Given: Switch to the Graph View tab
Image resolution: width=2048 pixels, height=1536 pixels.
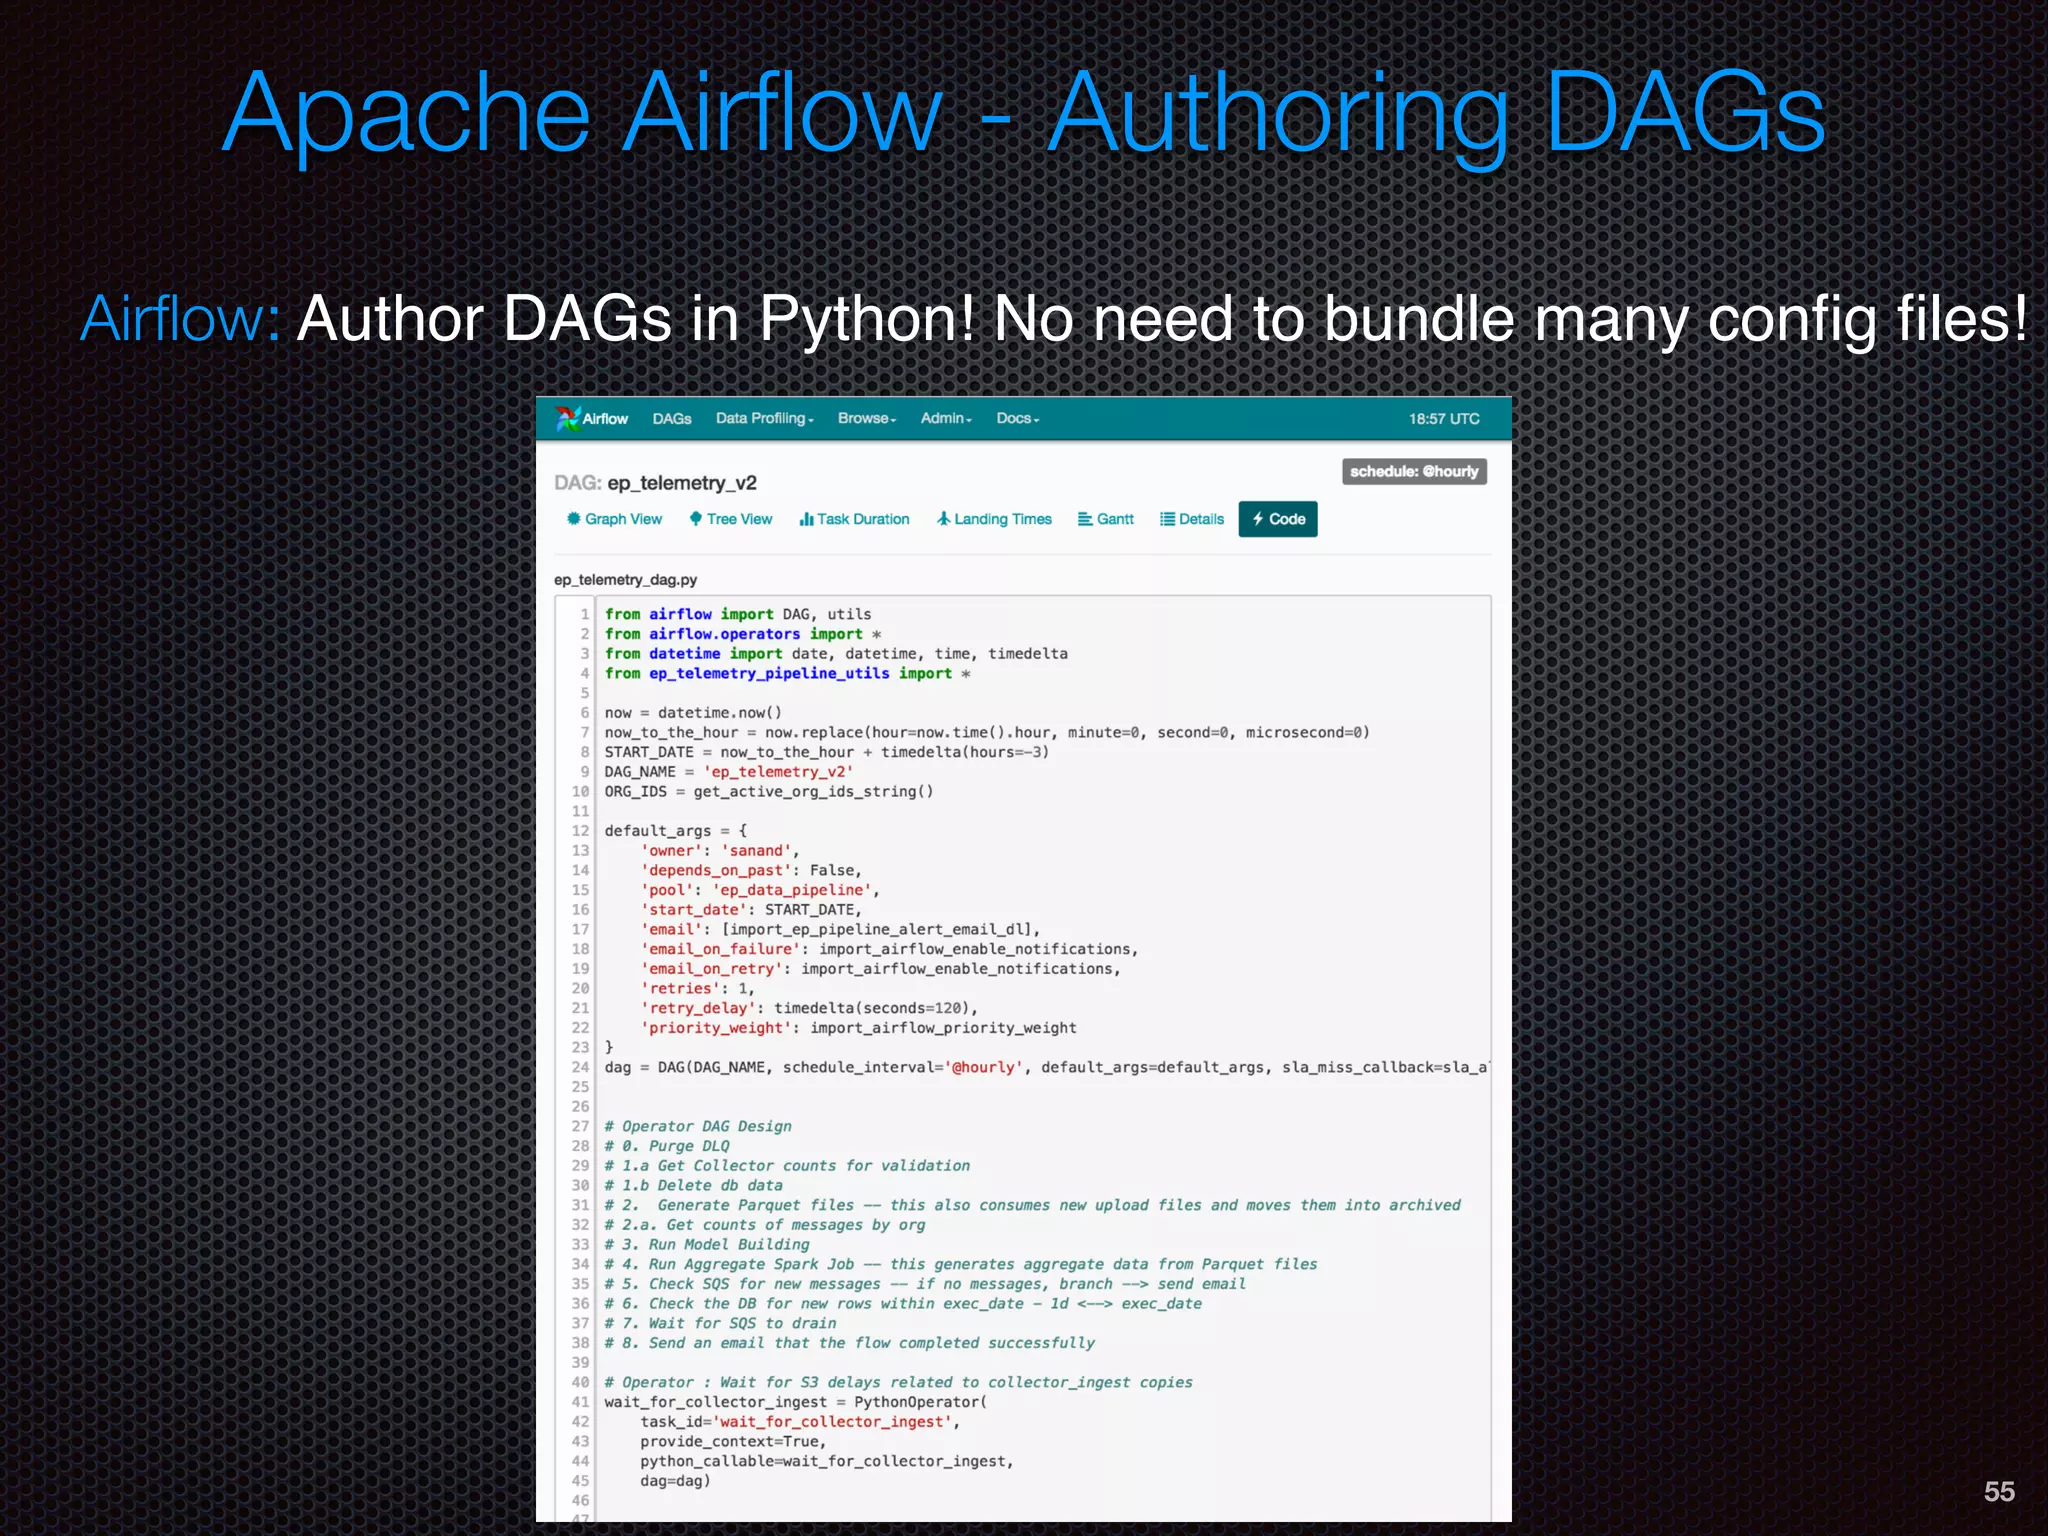Looking at the screenshot, I should pyautogui.click(x=614, y=519).
